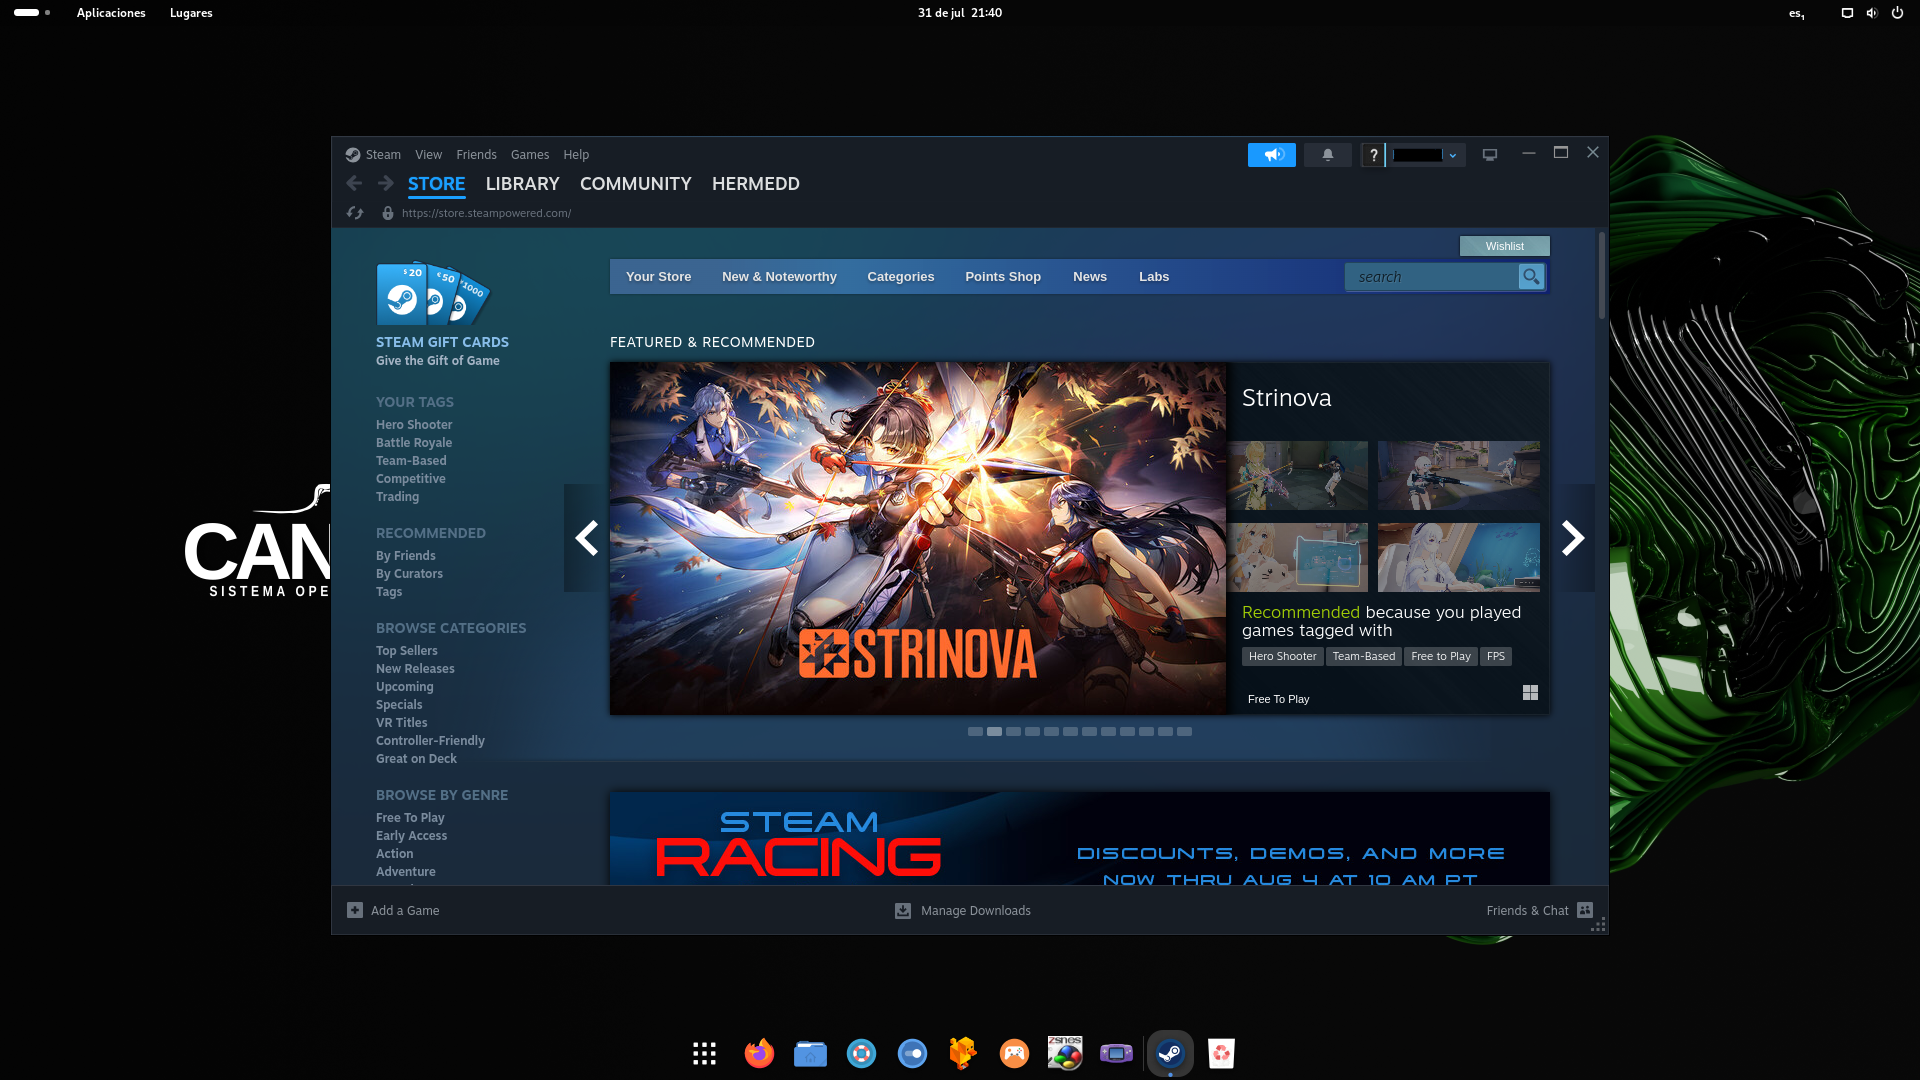This screenshot has height=1080, width=1920.
Task: Click the store search magnifier icon
Action: click(x=1531, y=277)
